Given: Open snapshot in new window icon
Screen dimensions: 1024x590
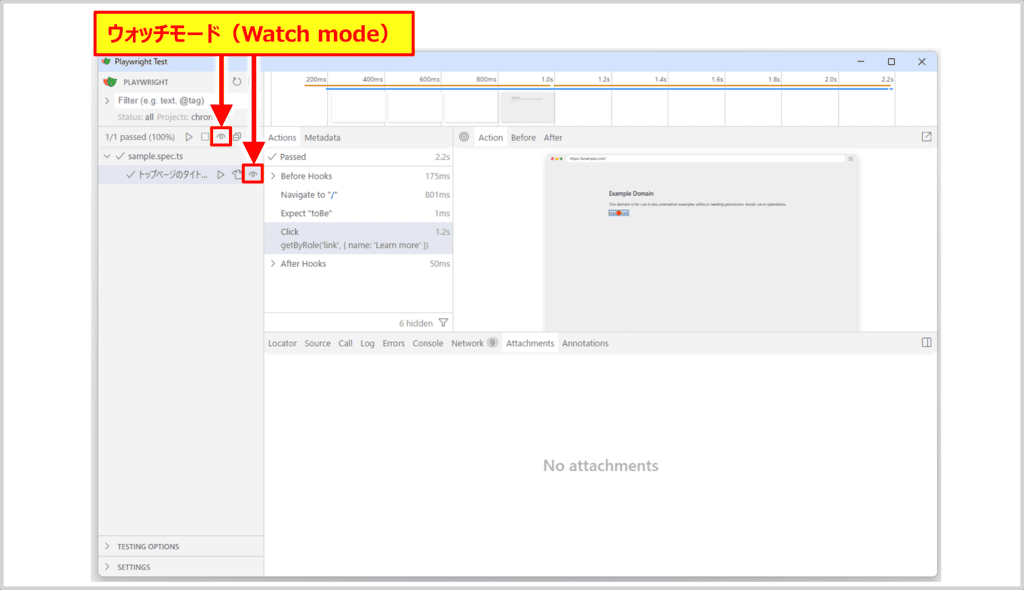Looking at the screenshot, I should point(926,137).
